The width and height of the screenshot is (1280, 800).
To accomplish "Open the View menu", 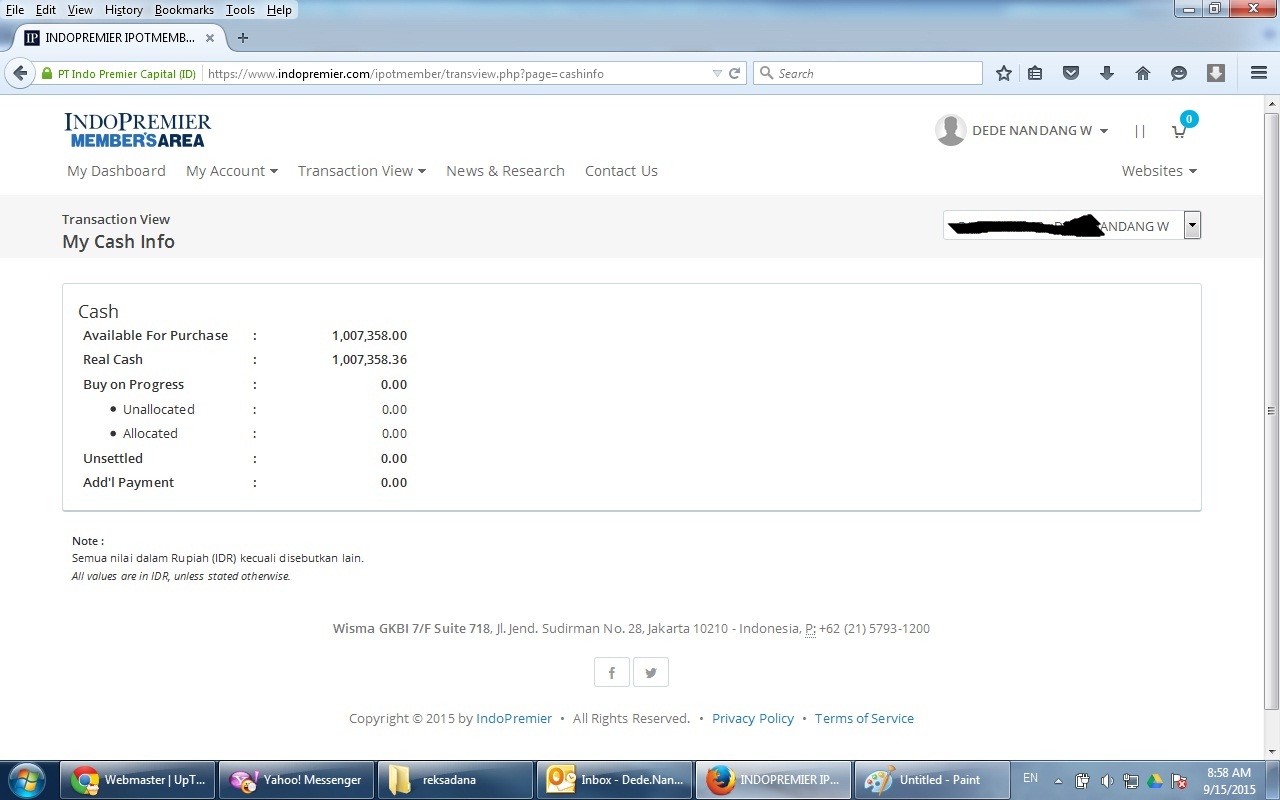I will (x=80, y=9).
